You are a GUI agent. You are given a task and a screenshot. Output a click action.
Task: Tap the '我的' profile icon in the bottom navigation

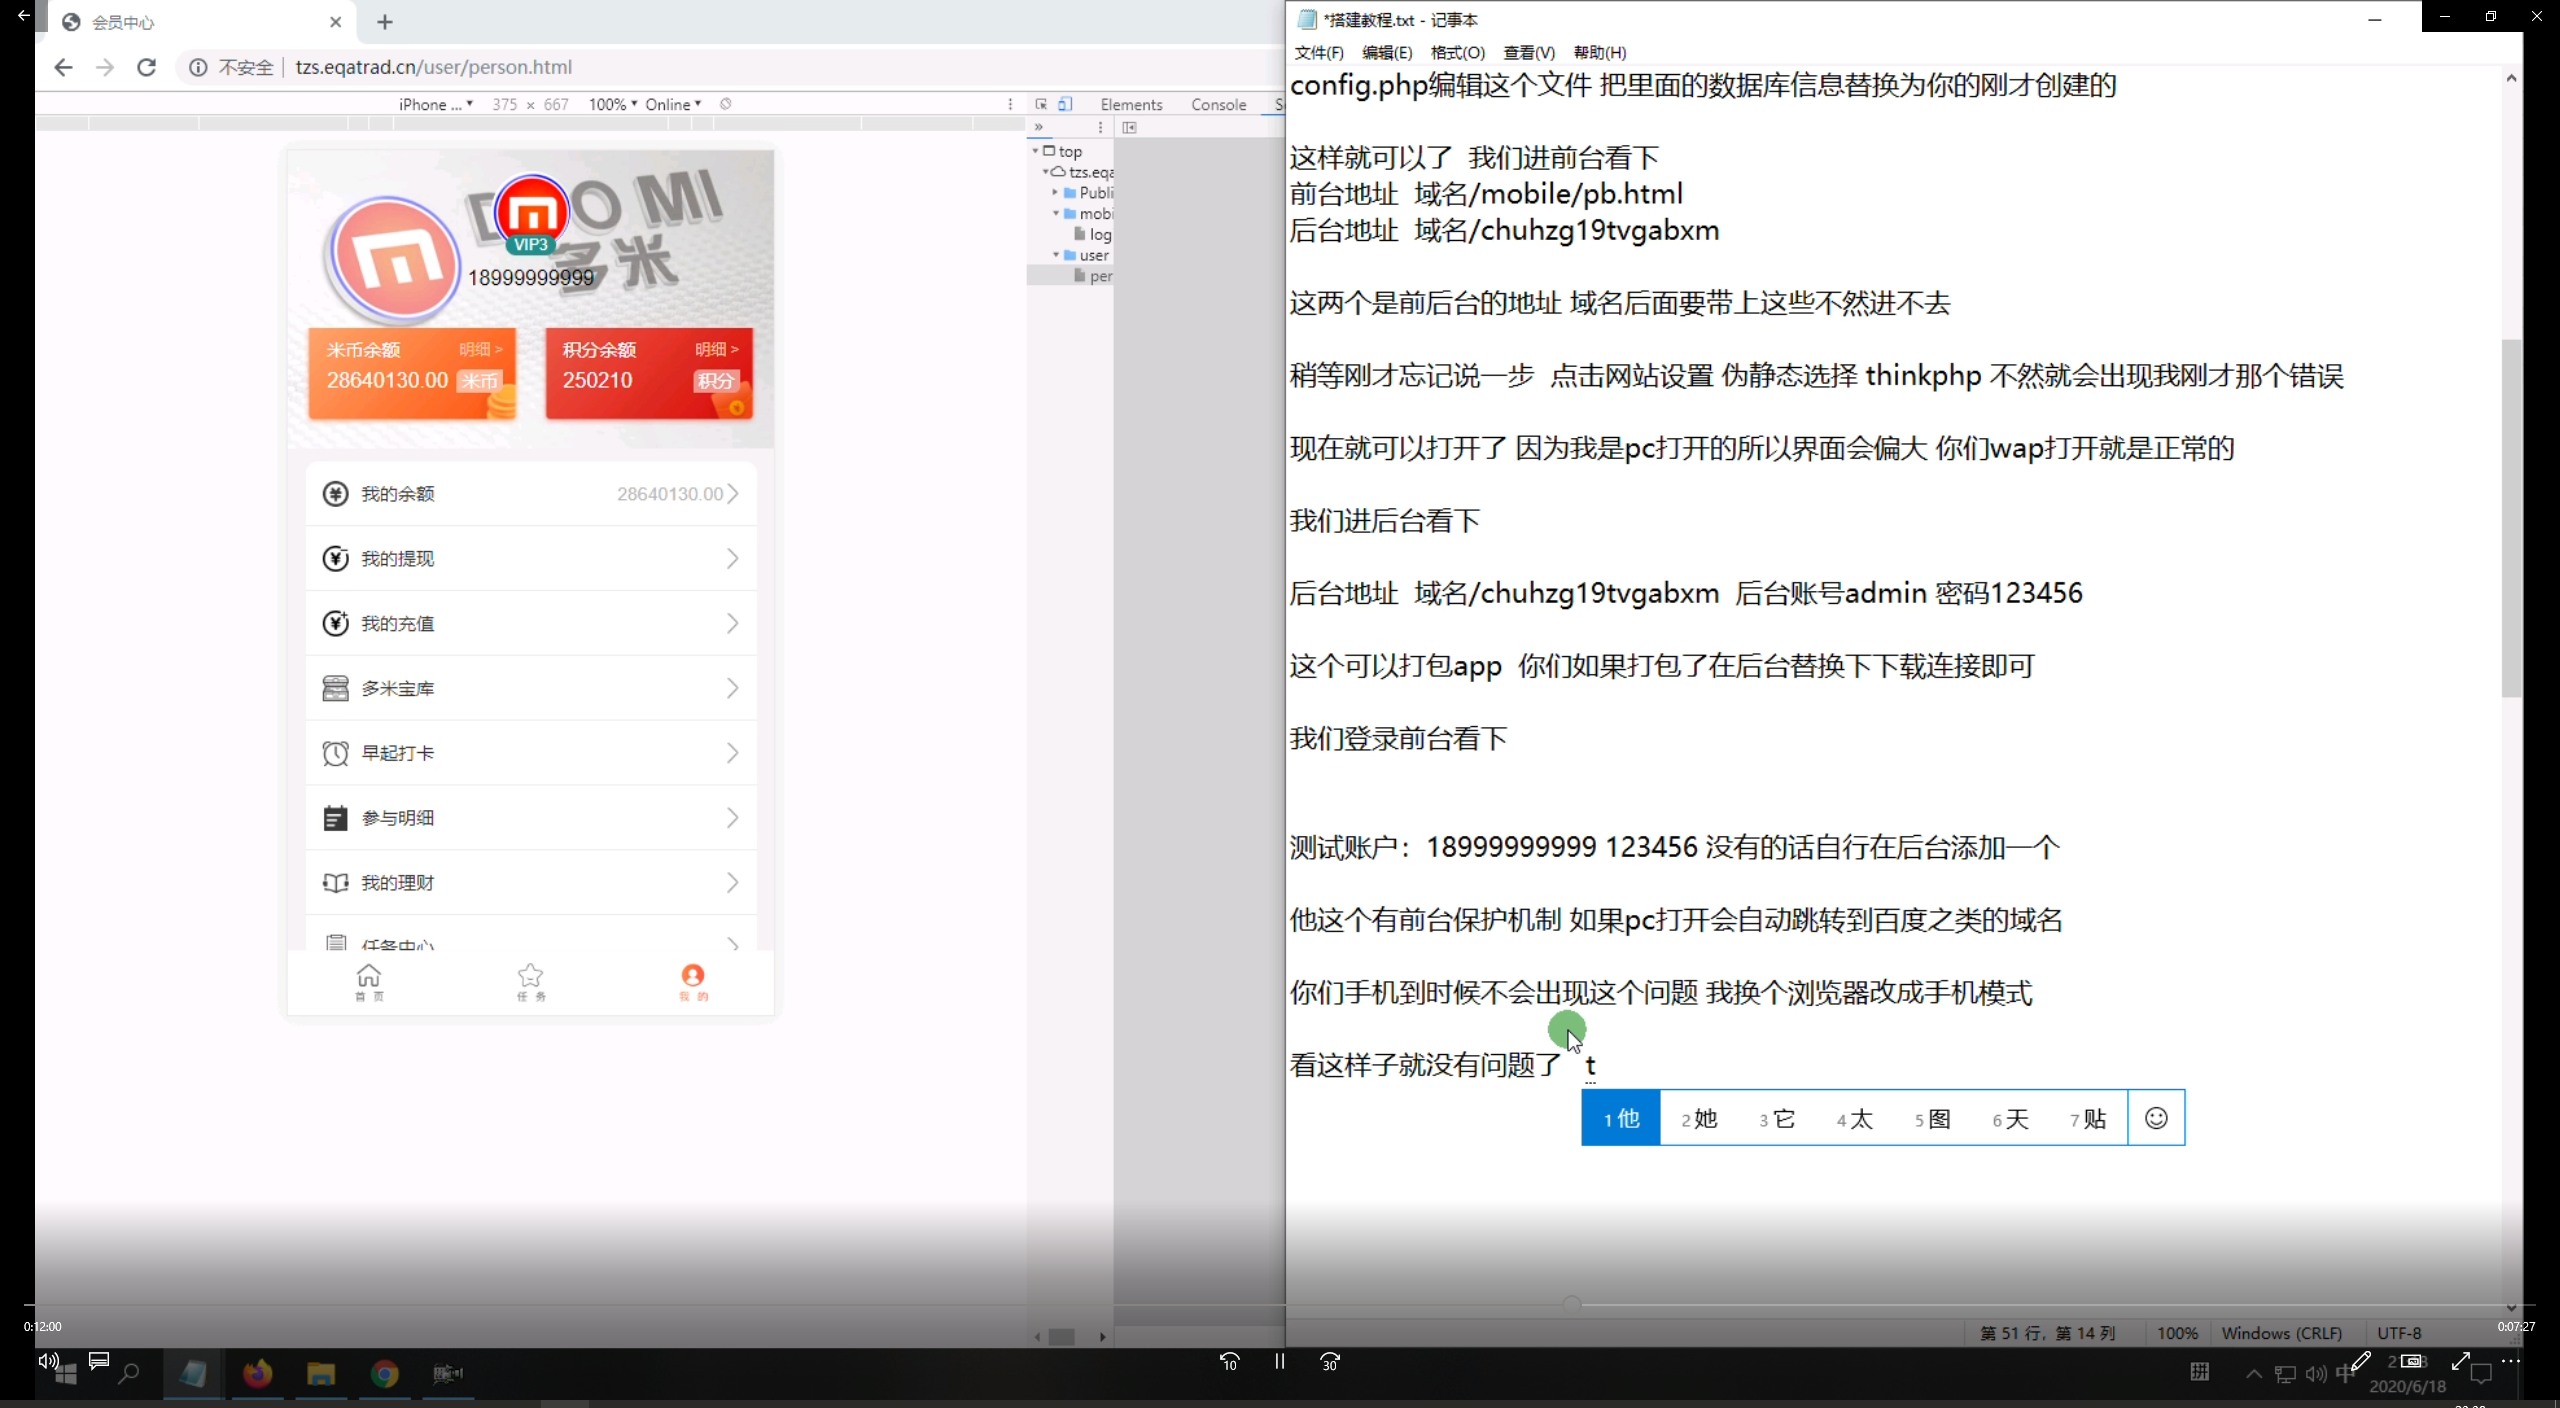click(693, 981)
